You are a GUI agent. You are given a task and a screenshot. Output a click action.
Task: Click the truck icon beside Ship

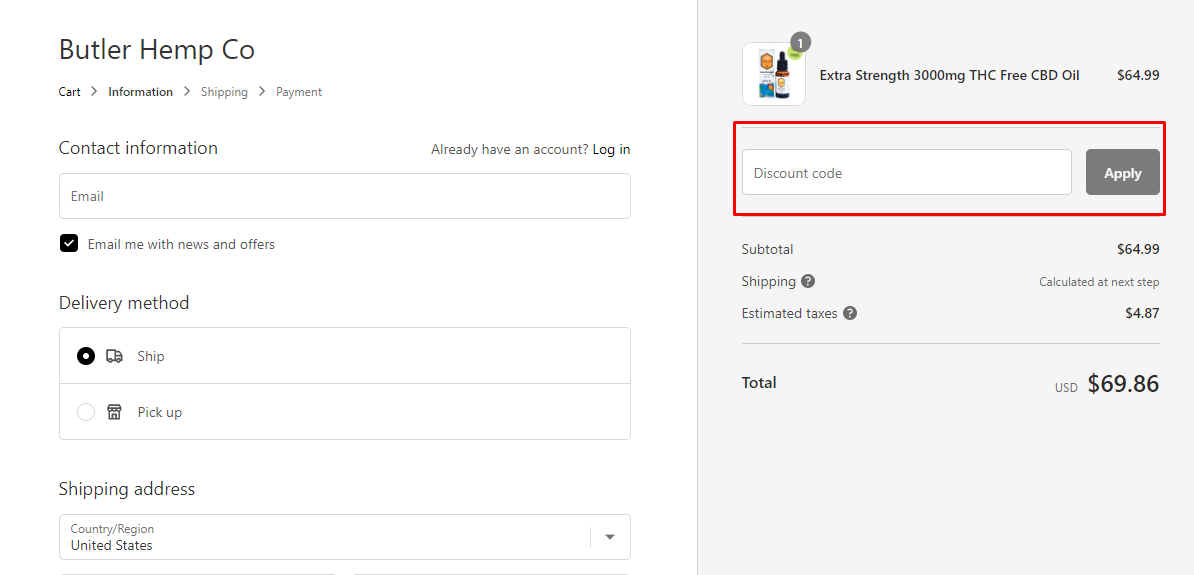point(114,356)
